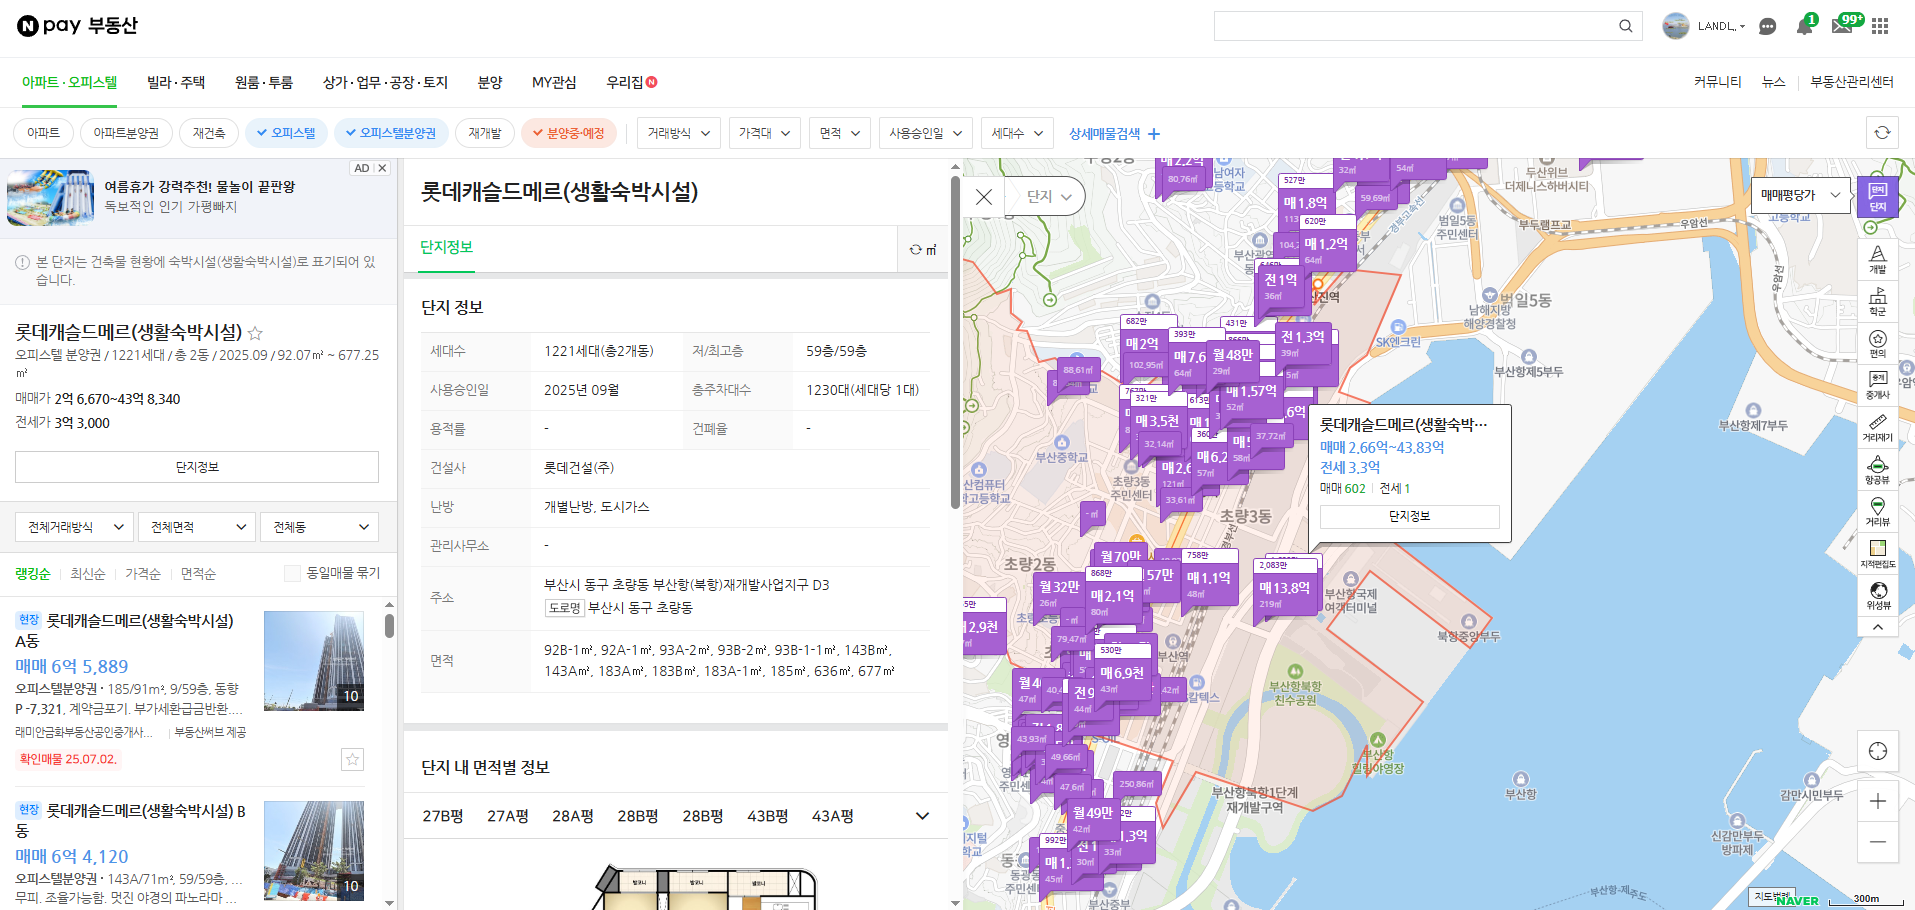
Task: Close the map complex panel with X
Action: click(984, 197)
